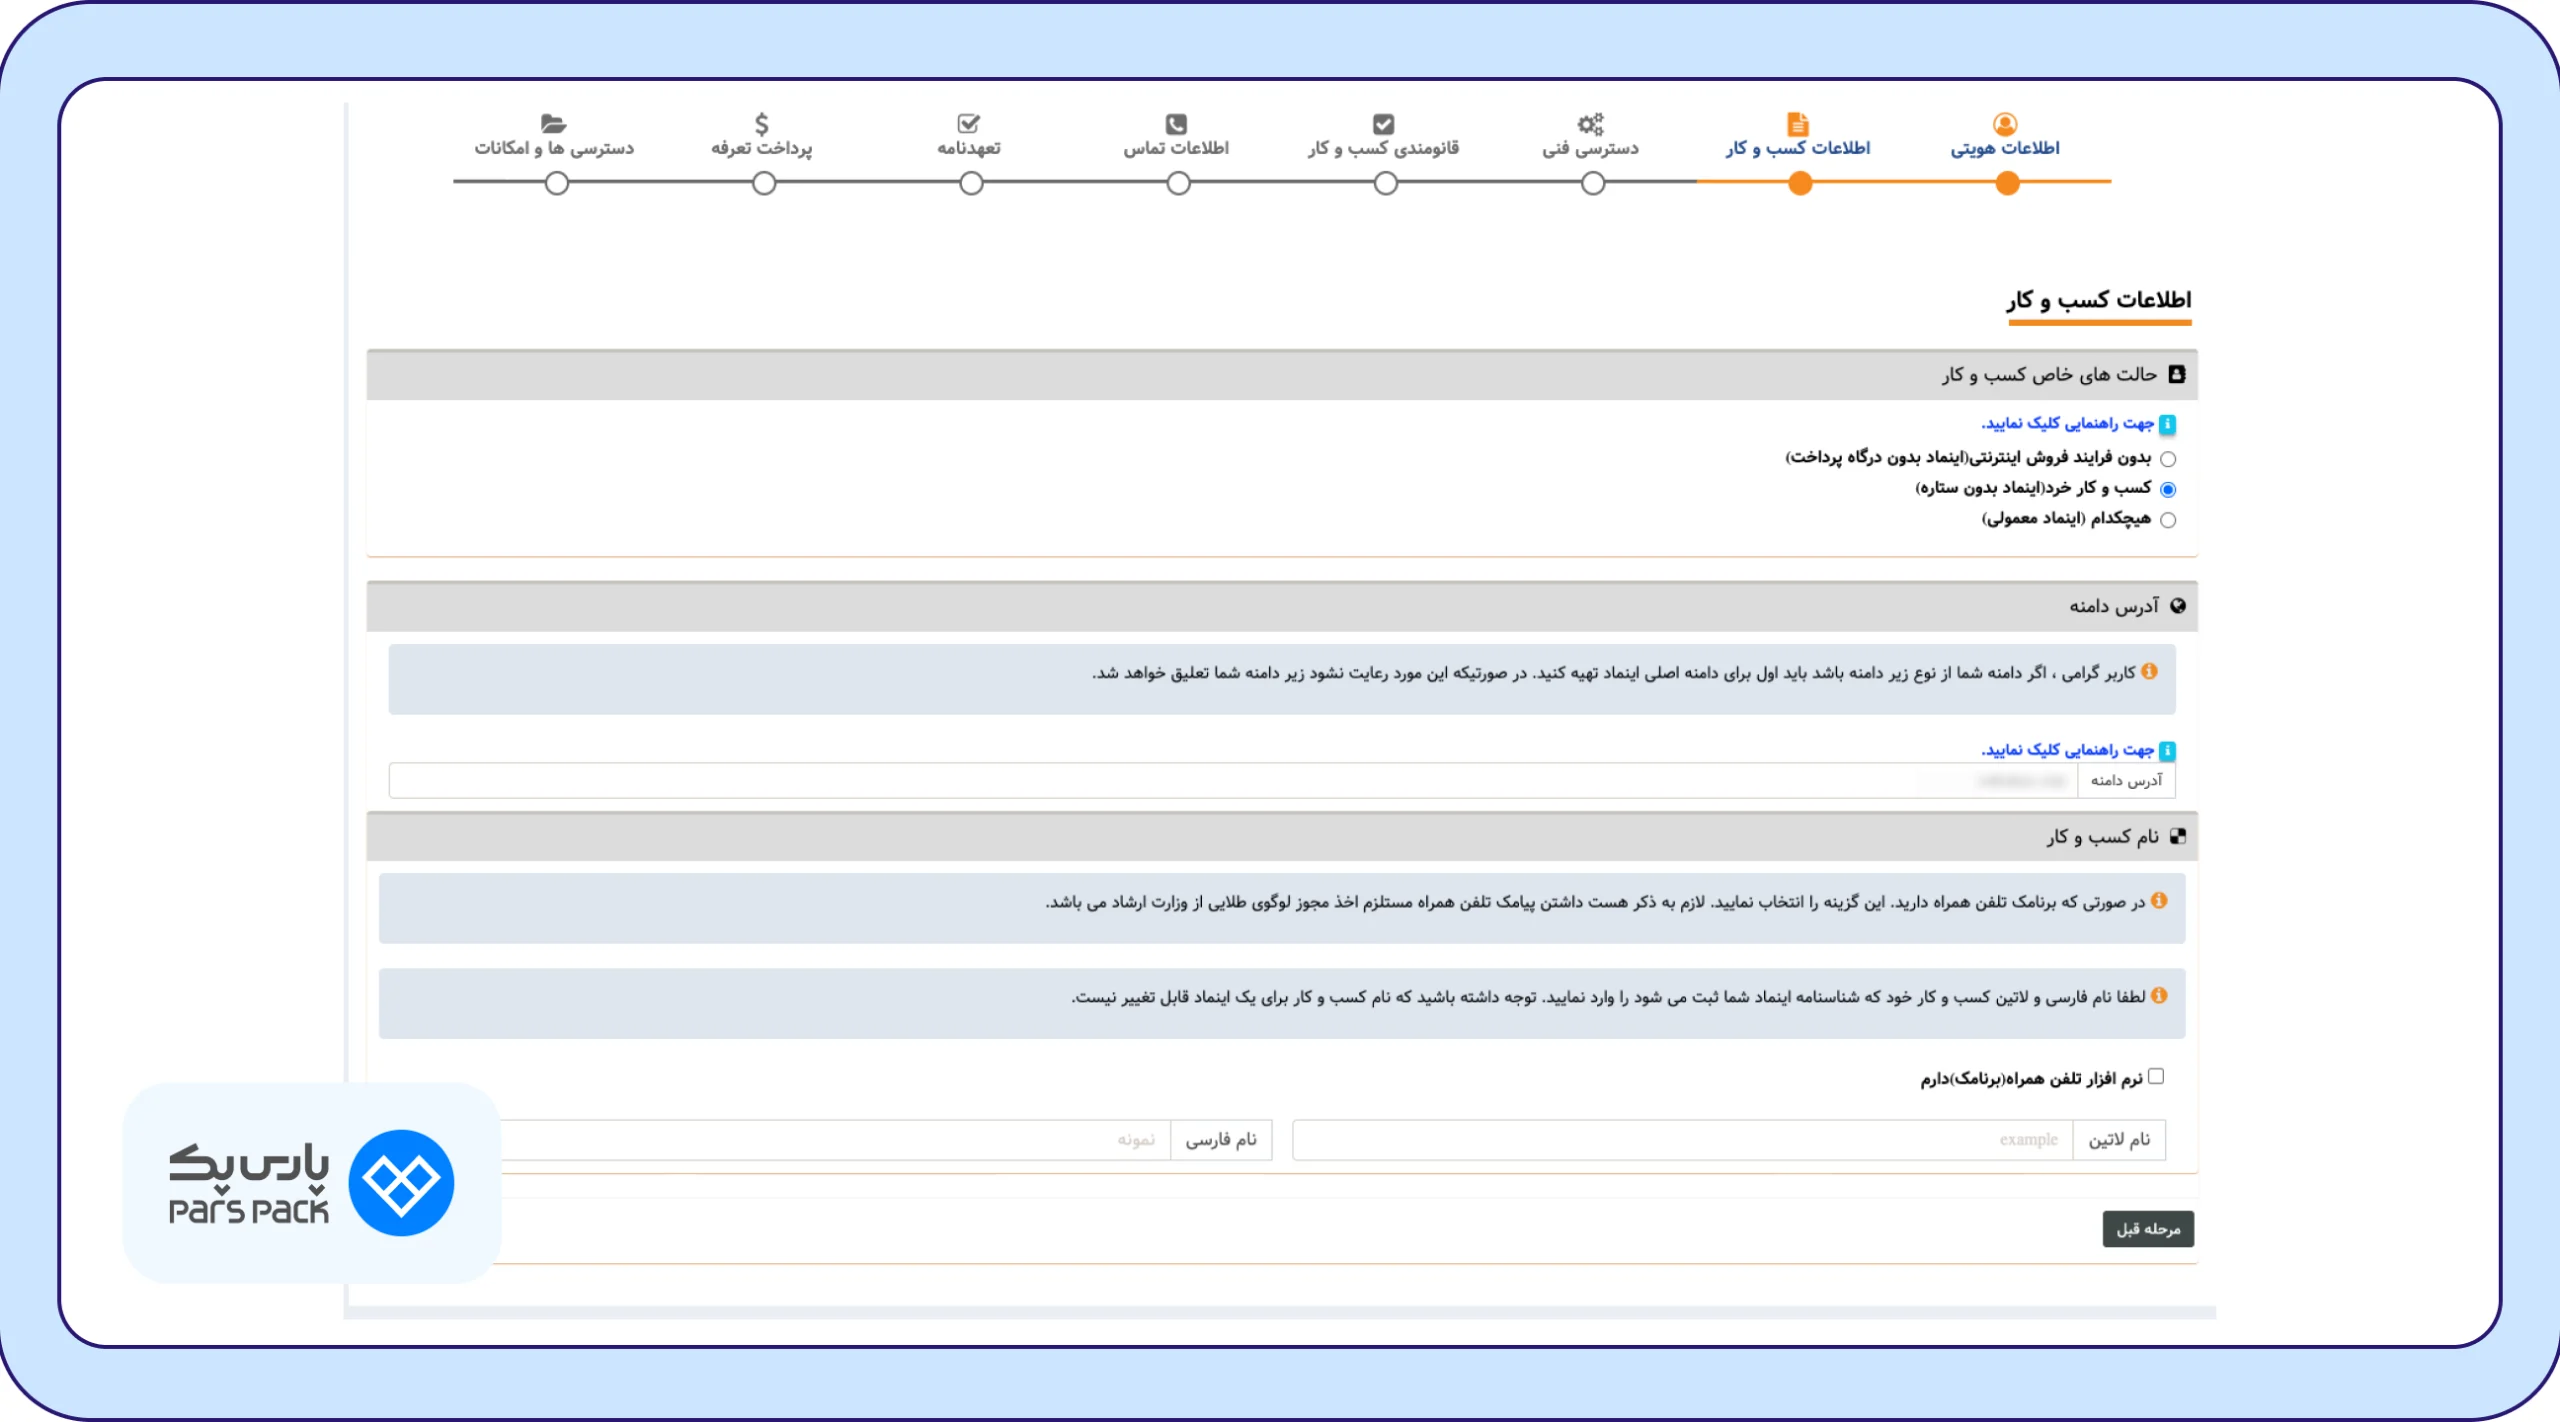Click the orange info icon in mobile app notice
This screenshot has height=1422, width=2560.
pos(2159,901)
